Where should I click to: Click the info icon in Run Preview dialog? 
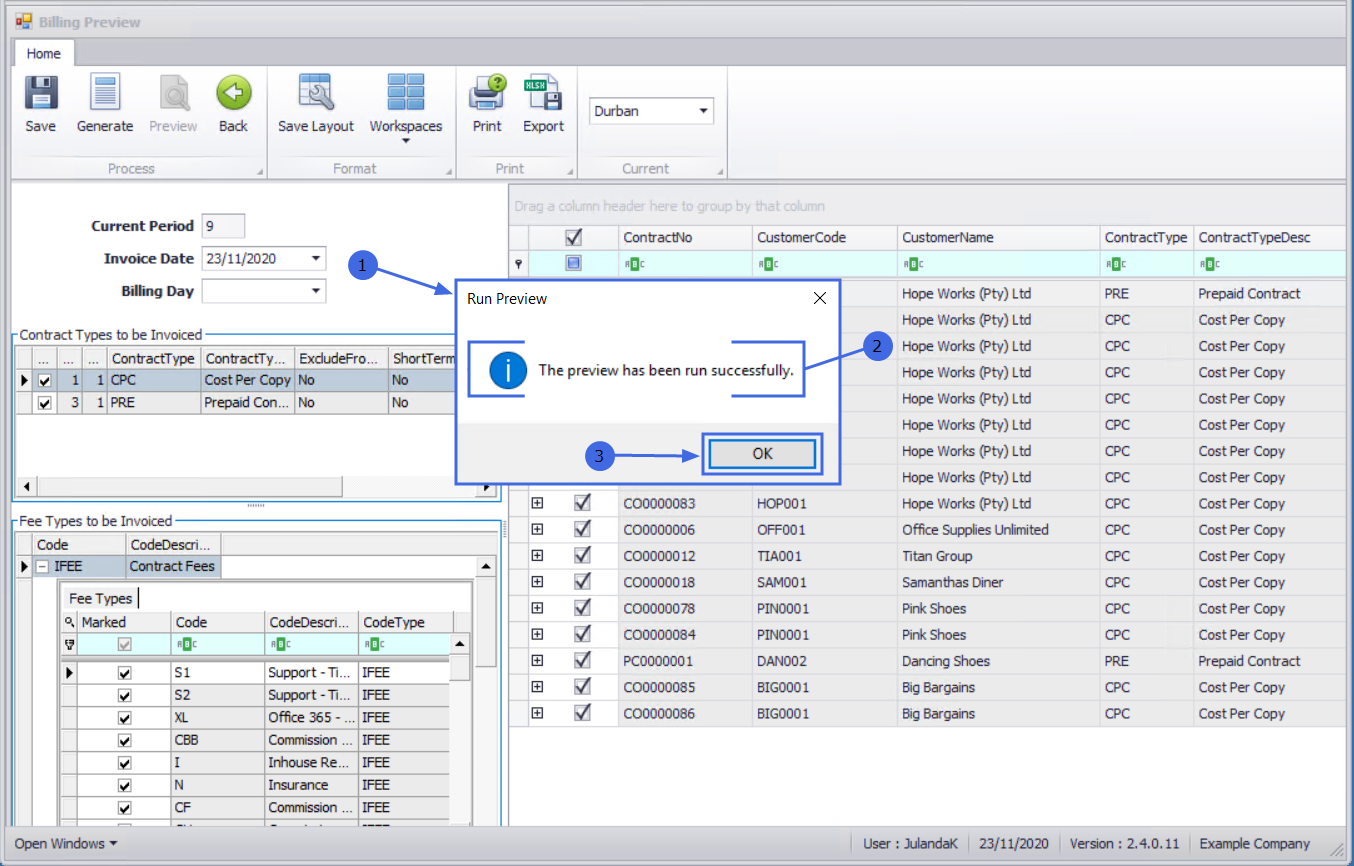click(508, 370)
